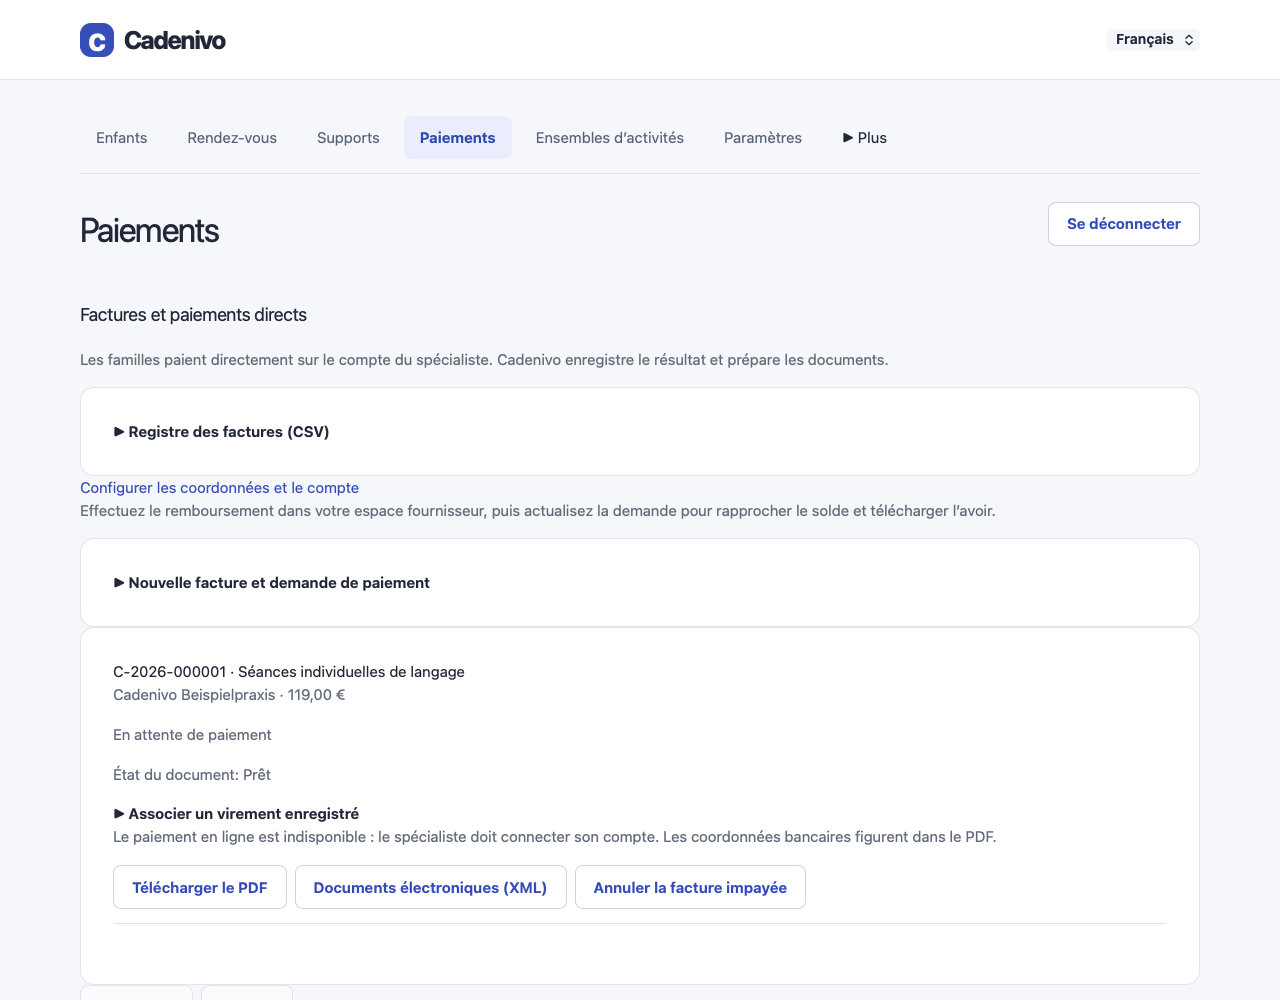1280x1000 pixels.
Task: Click the Factures et paiements directs heading
Action: click(193, 315)
